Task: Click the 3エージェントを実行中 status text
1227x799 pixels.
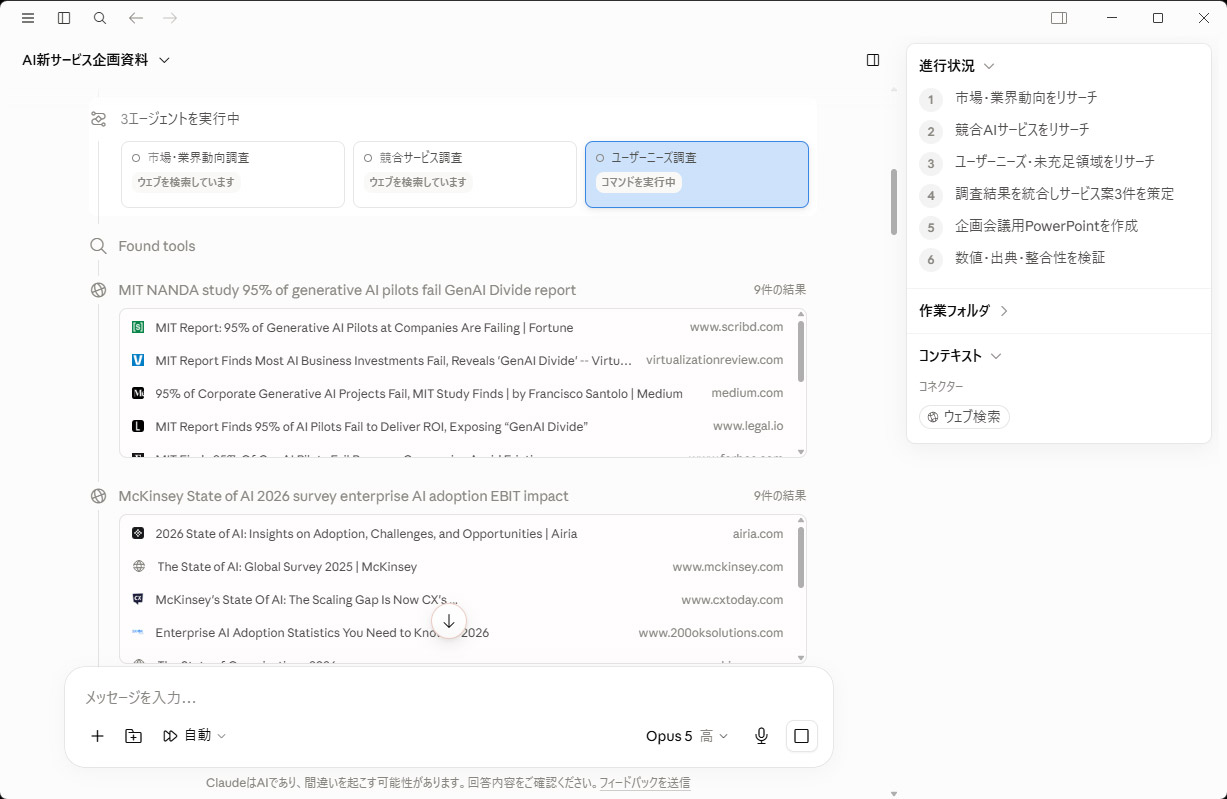Action: tap(180, 119)
